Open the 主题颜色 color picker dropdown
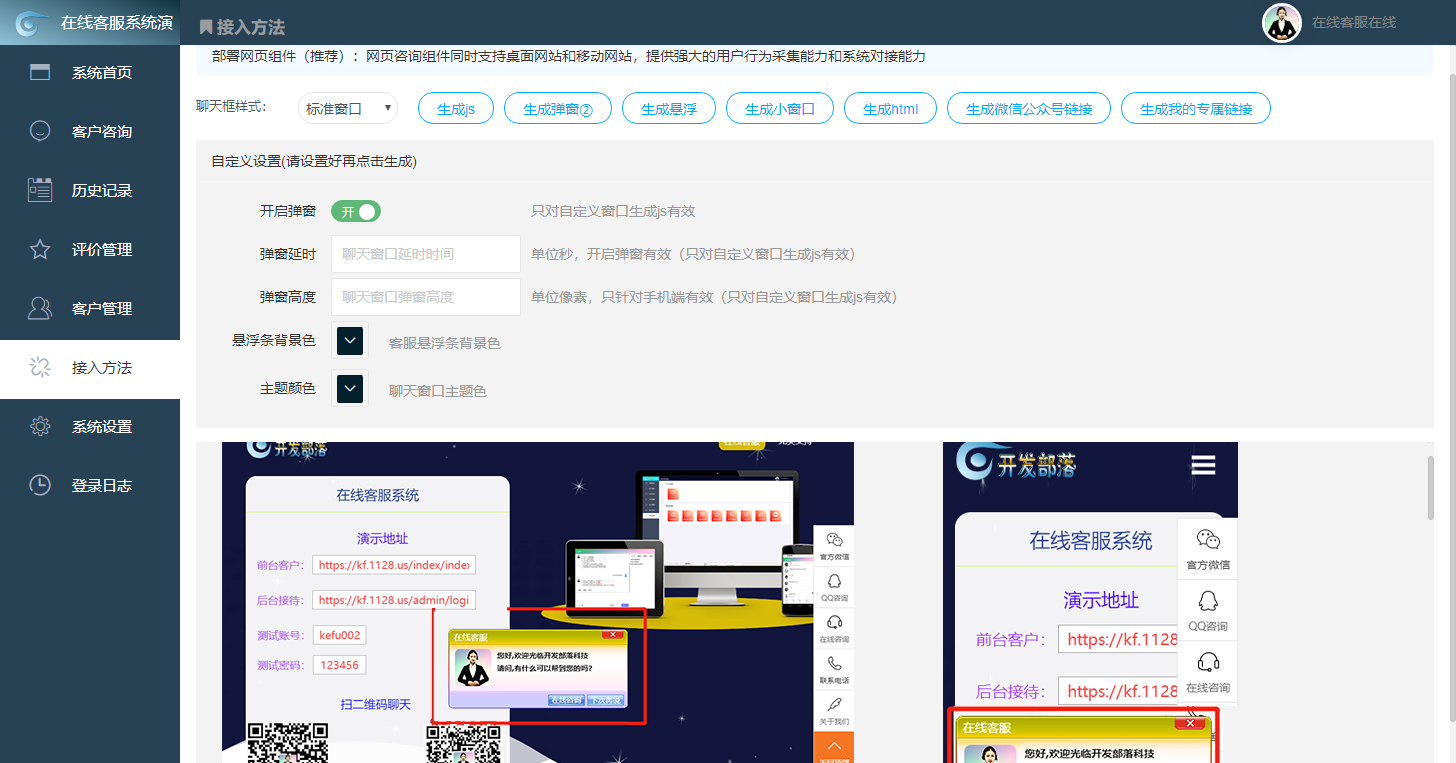Viewport: 1456px width, 763px height. click(350, 388)
